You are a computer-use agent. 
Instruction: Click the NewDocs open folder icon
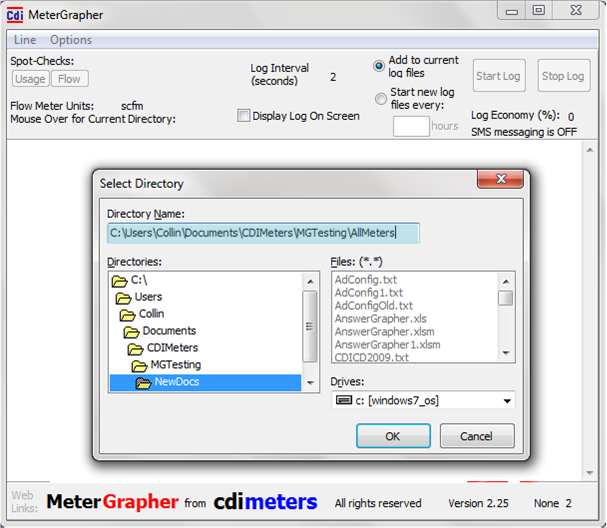click(143, 382)
